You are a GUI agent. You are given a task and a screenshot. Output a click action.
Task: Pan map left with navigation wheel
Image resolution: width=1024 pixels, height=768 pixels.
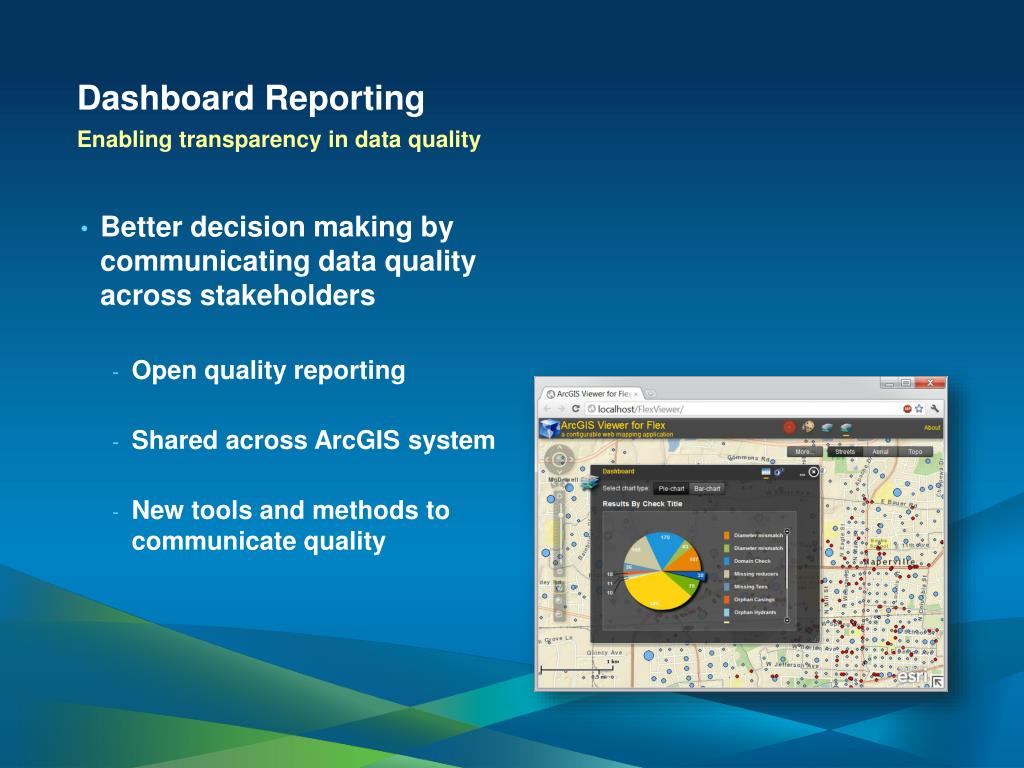(547, 460)
